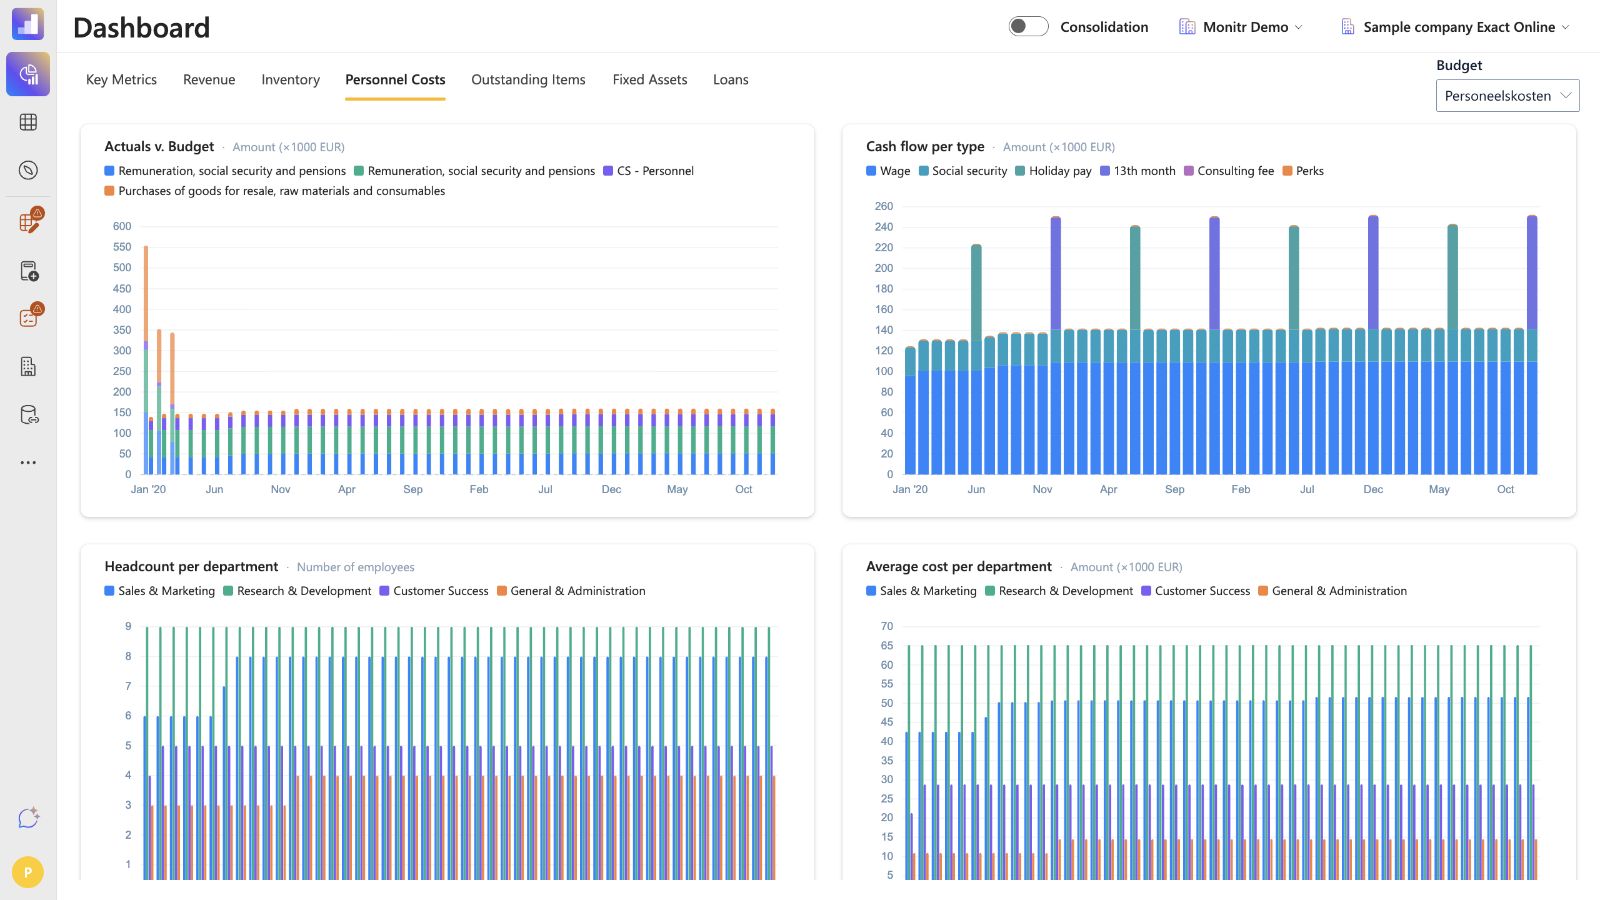Toggle the Wage series in Cash flow legend
This screenshot has height=900, width=1600.
[x=888, y=171]
